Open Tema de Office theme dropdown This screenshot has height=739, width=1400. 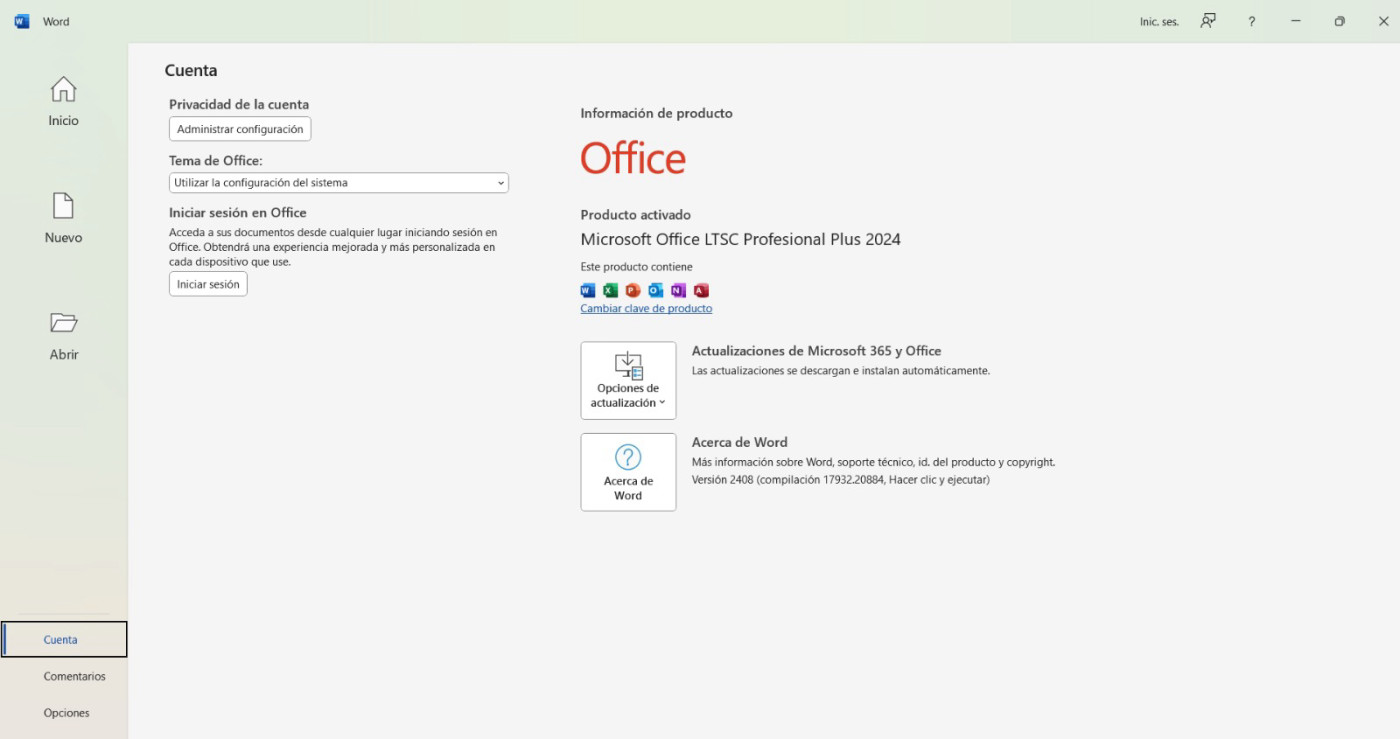click(339, 183)
